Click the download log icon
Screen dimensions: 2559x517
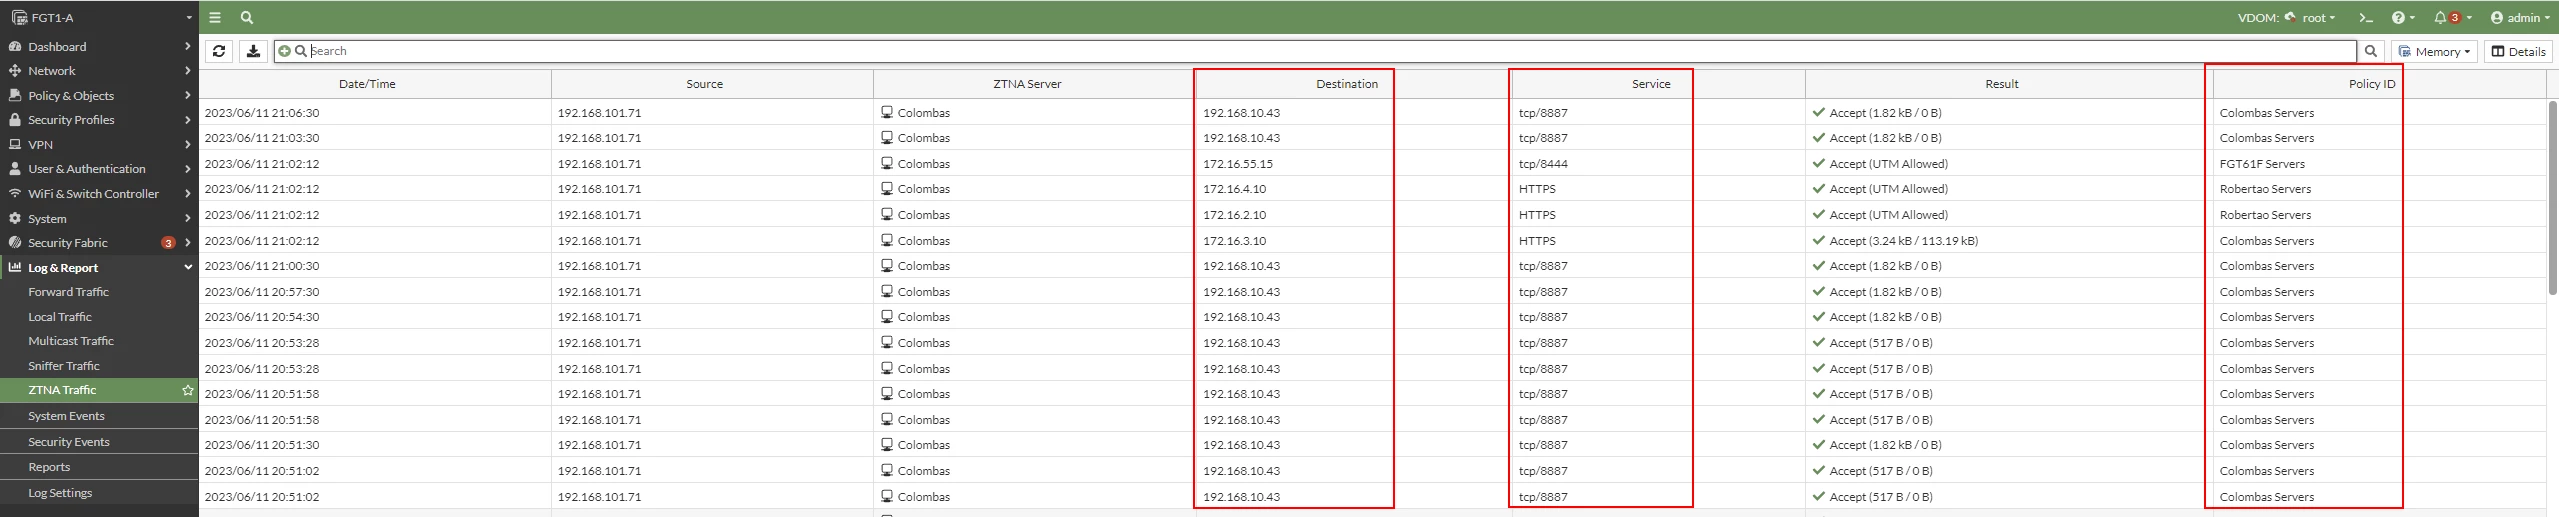[253, 51]
